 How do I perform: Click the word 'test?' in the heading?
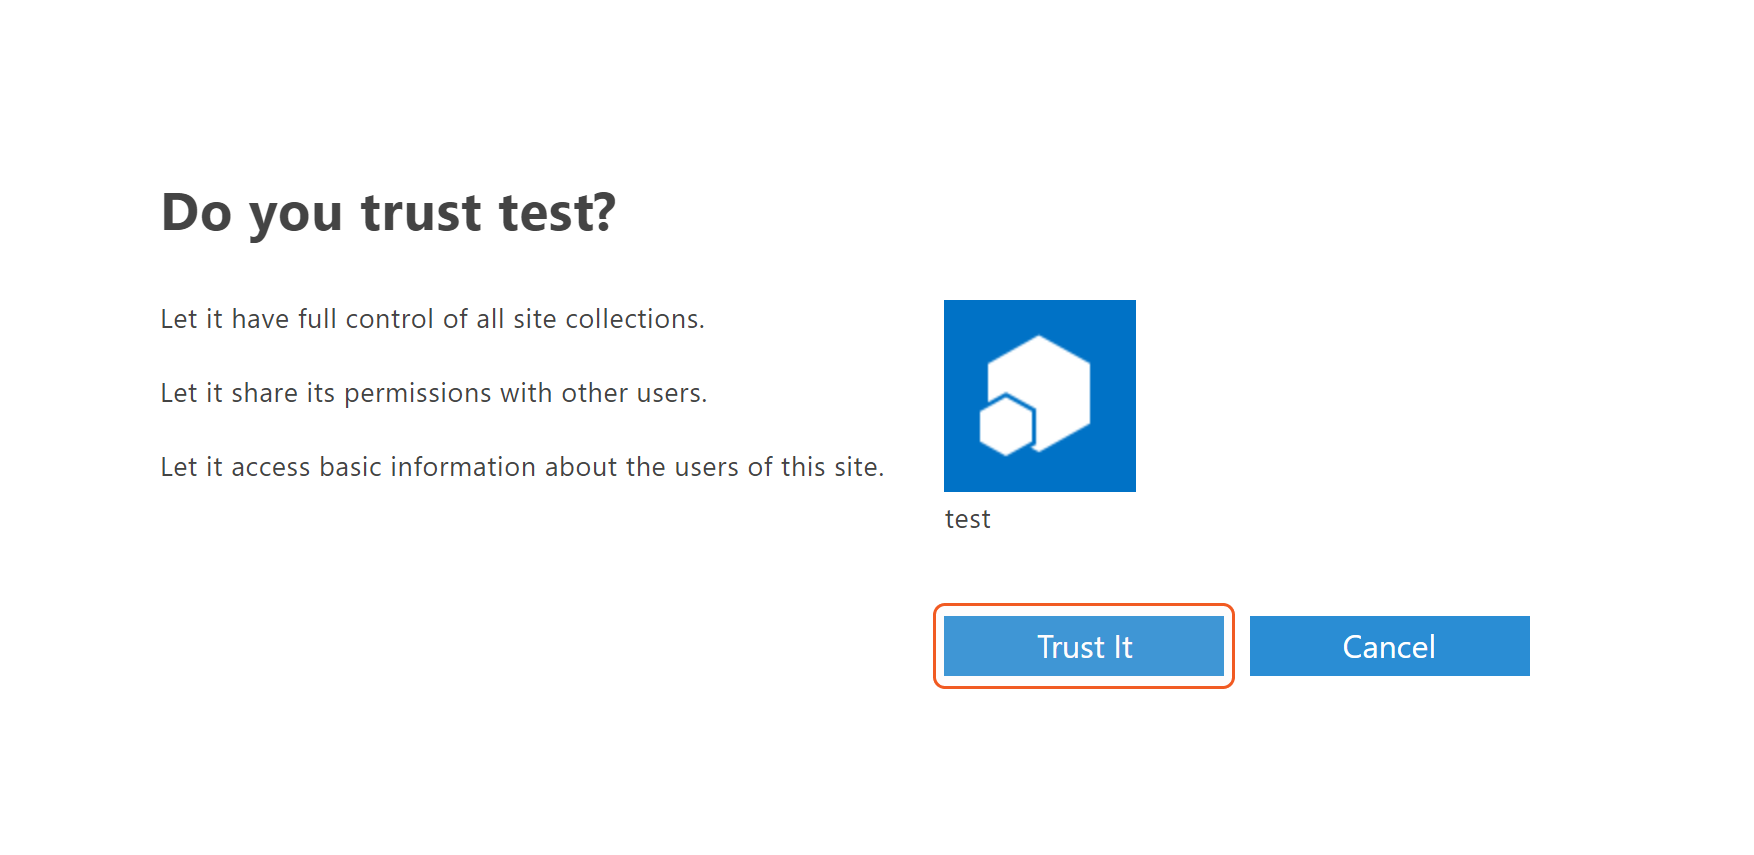557,213
